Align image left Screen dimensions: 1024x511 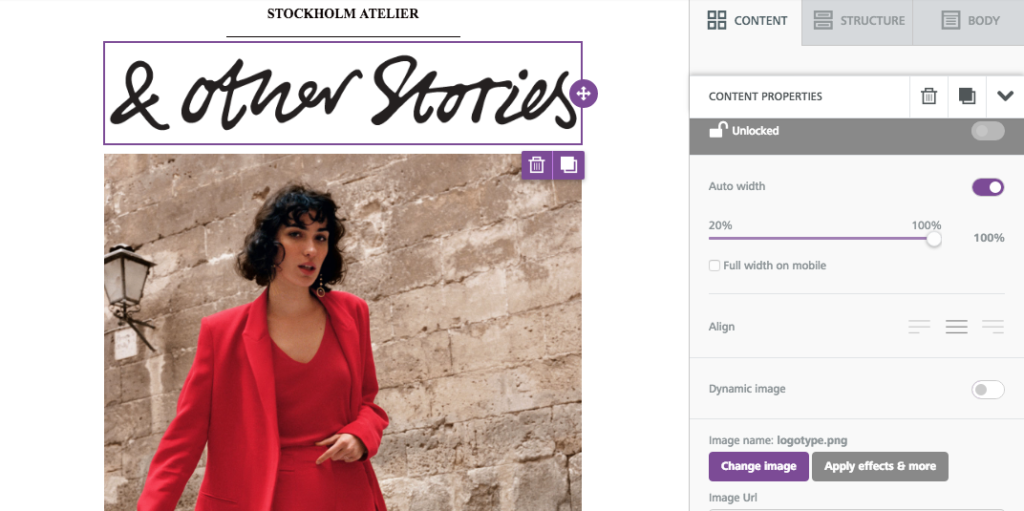[x=919, y=327]
